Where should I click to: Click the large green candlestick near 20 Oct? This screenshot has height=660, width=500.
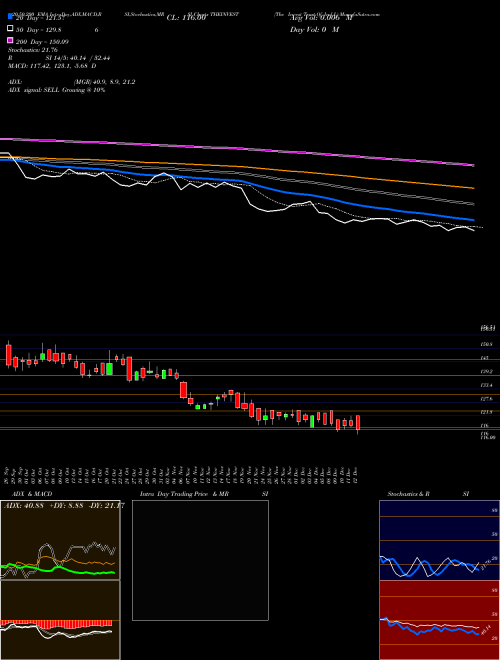tap(109, 369)
